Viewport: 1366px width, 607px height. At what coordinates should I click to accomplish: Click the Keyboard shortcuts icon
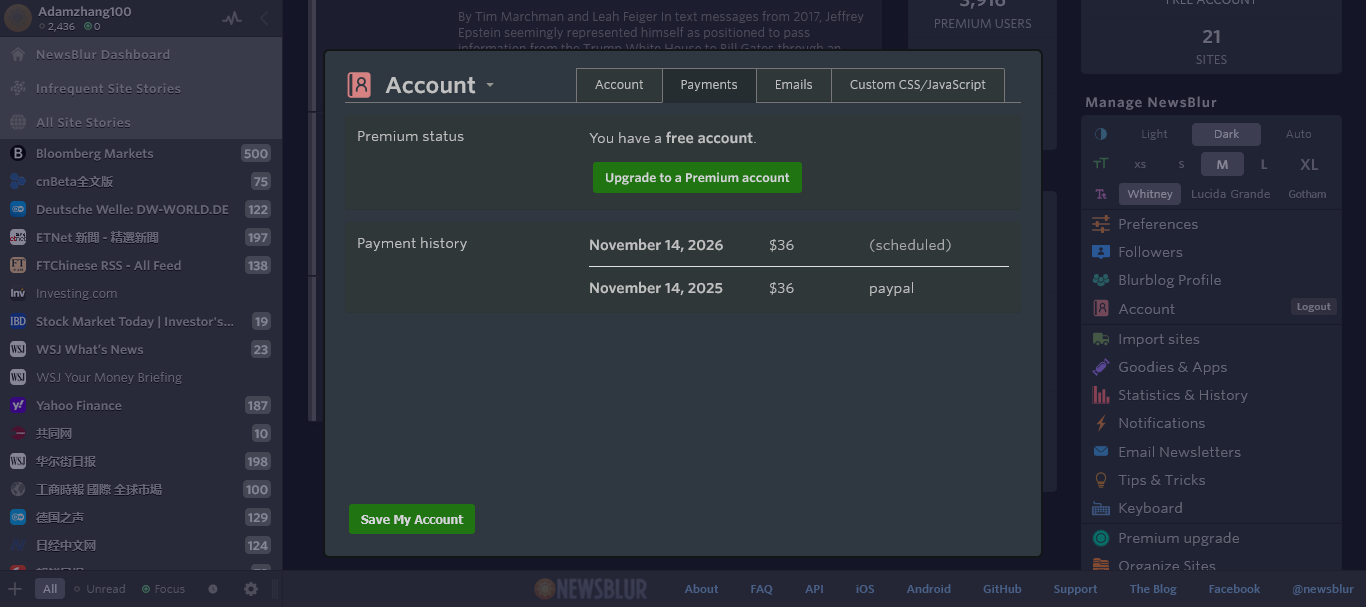[x=1101, y=508]
